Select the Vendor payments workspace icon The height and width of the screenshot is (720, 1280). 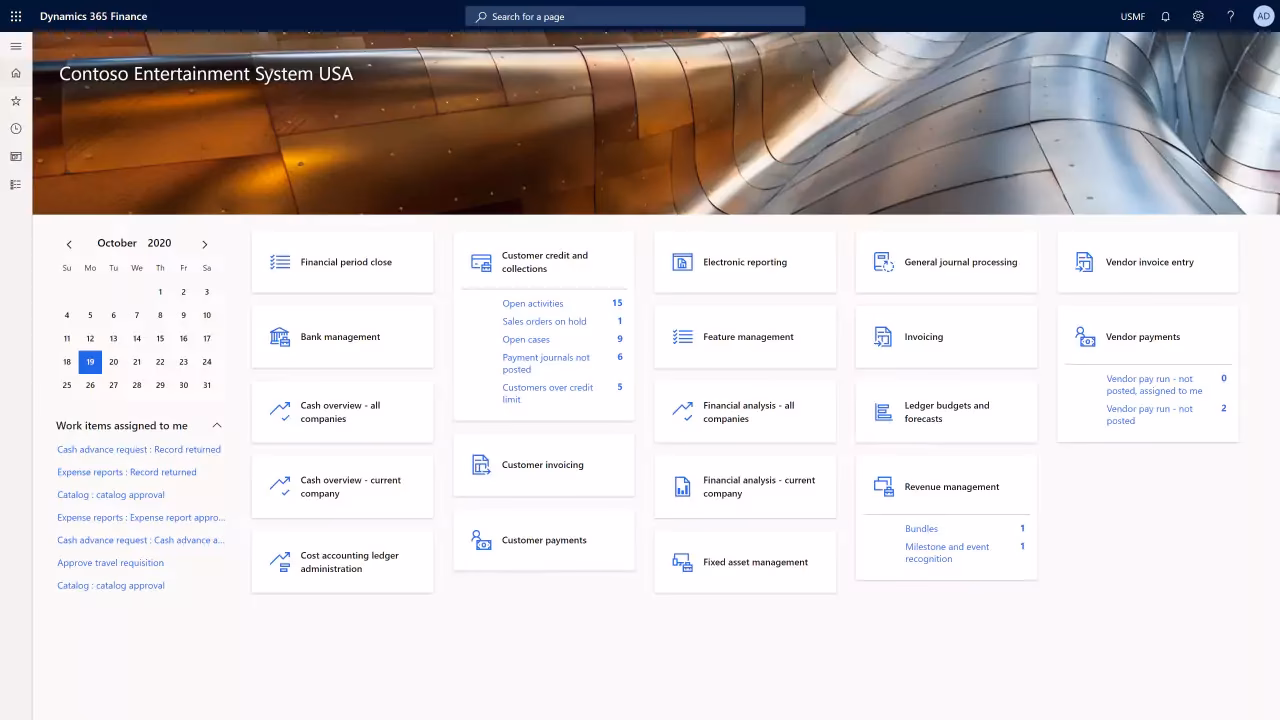click(1085, 336)
